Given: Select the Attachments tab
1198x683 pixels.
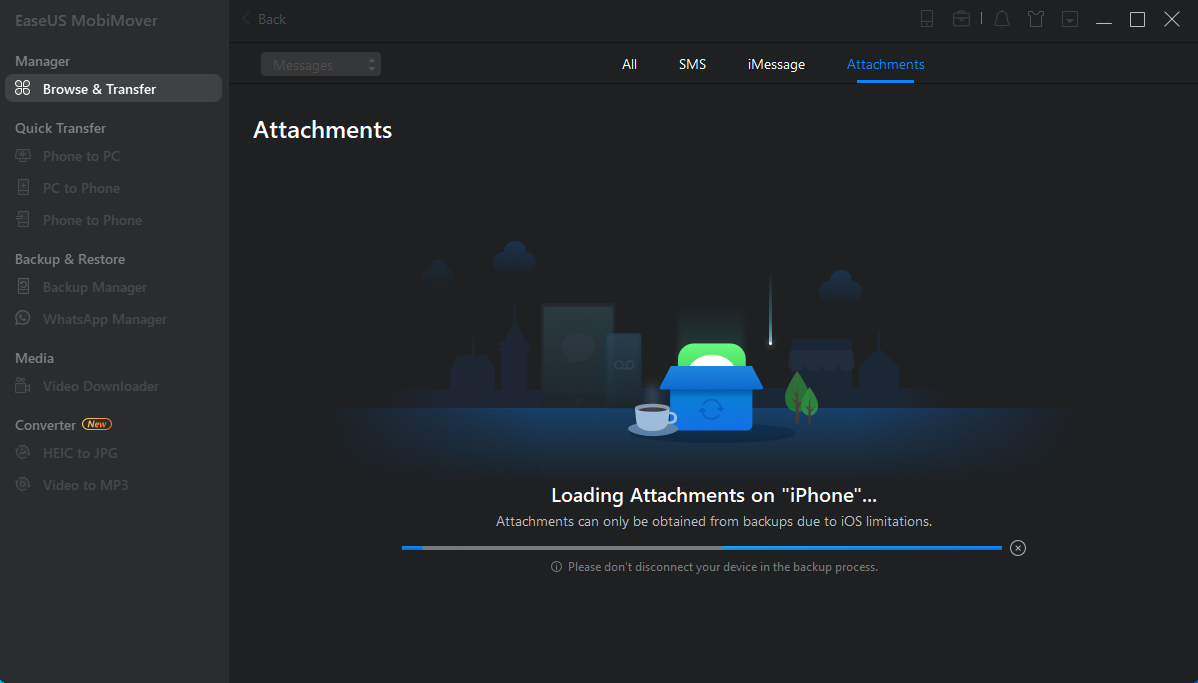Looking at the screenshot, I should point(885,64).
